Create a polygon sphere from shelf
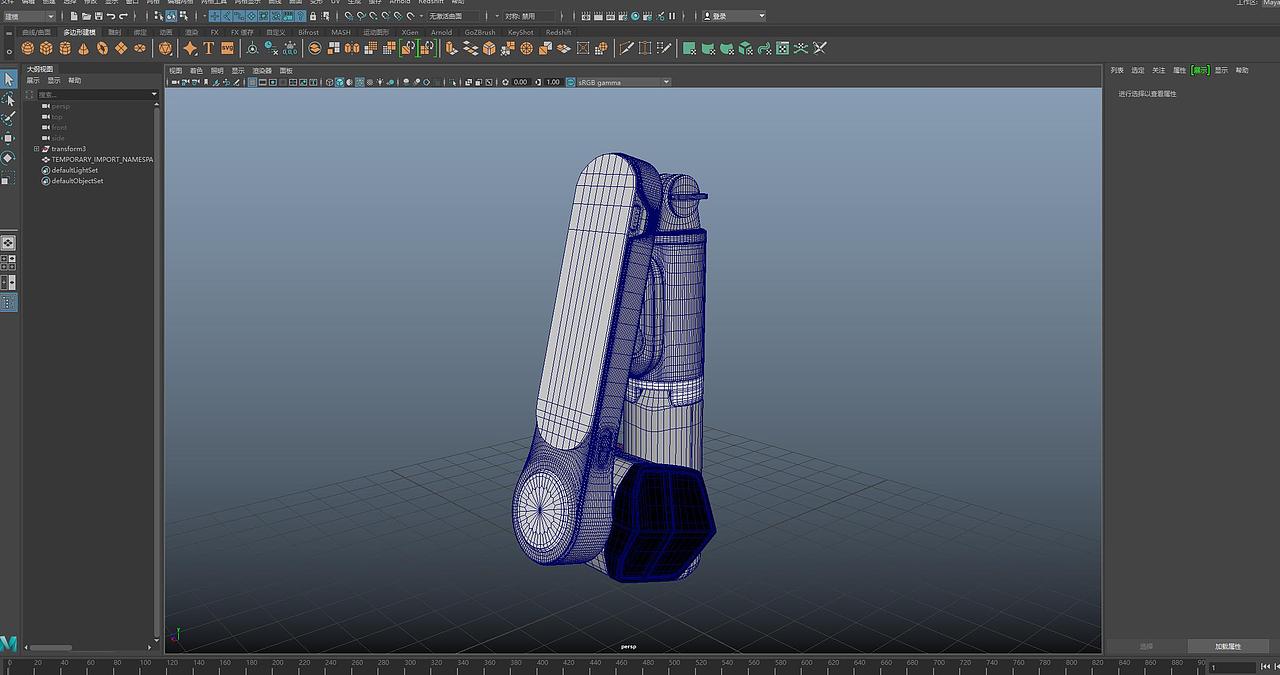Screen dimensions: 1280x675 tap(28, 48)
